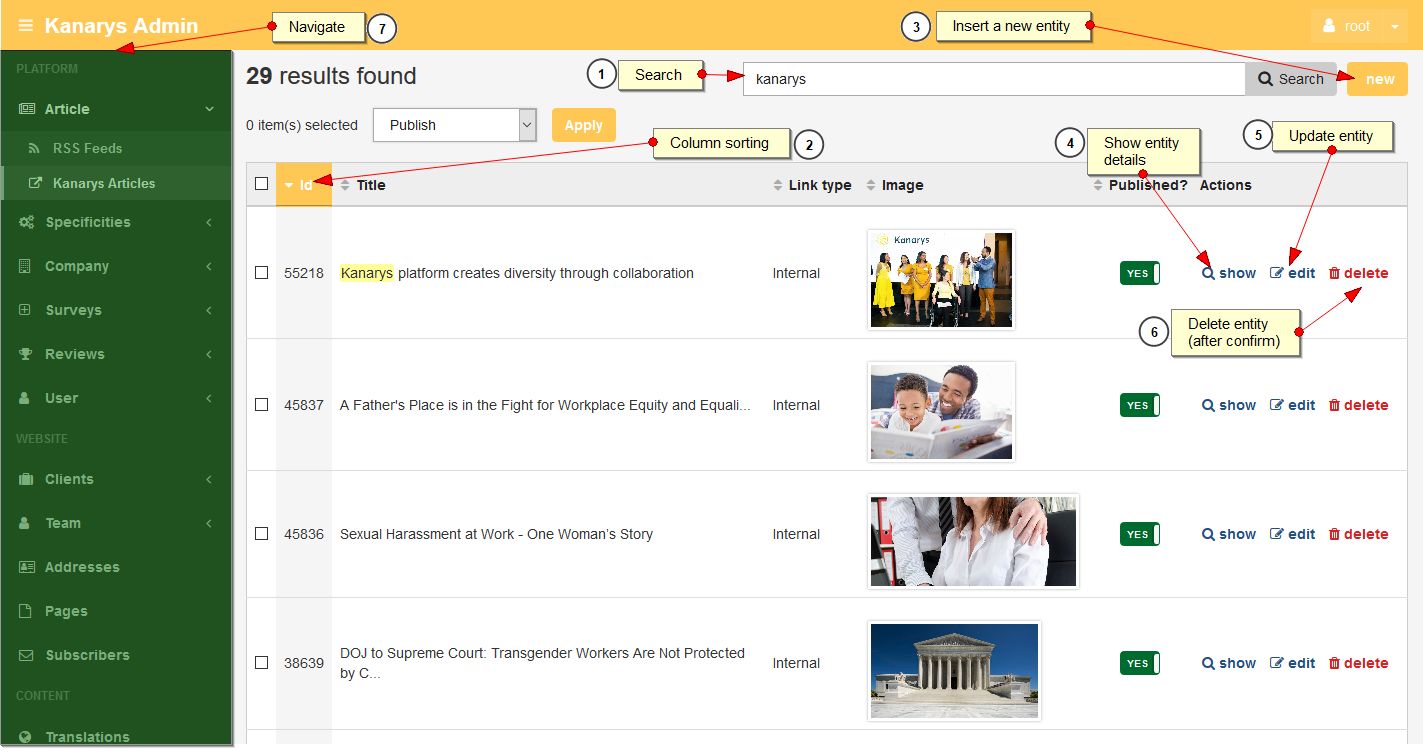Toggle the hamburger navigation menu icon

tap(26, 26)
